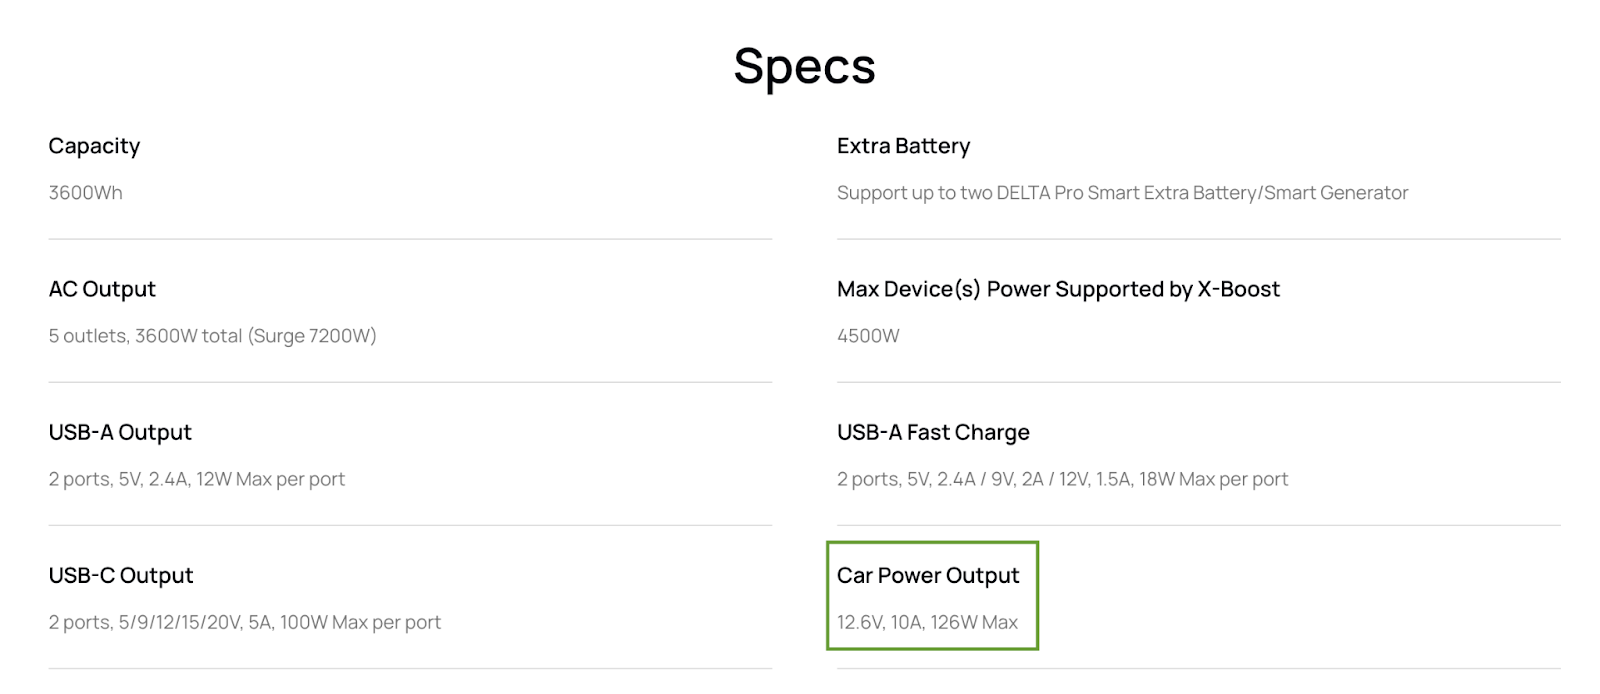
Task: Click the Specs page heading
Action: (804, 67)
